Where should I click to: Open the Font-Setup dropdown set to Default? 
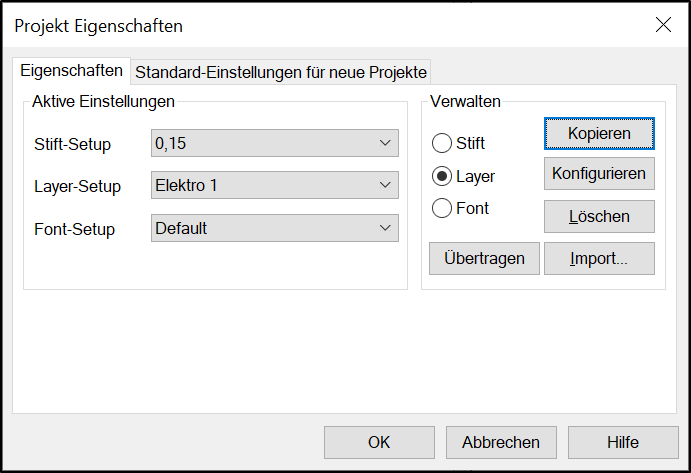click(275, 228)
